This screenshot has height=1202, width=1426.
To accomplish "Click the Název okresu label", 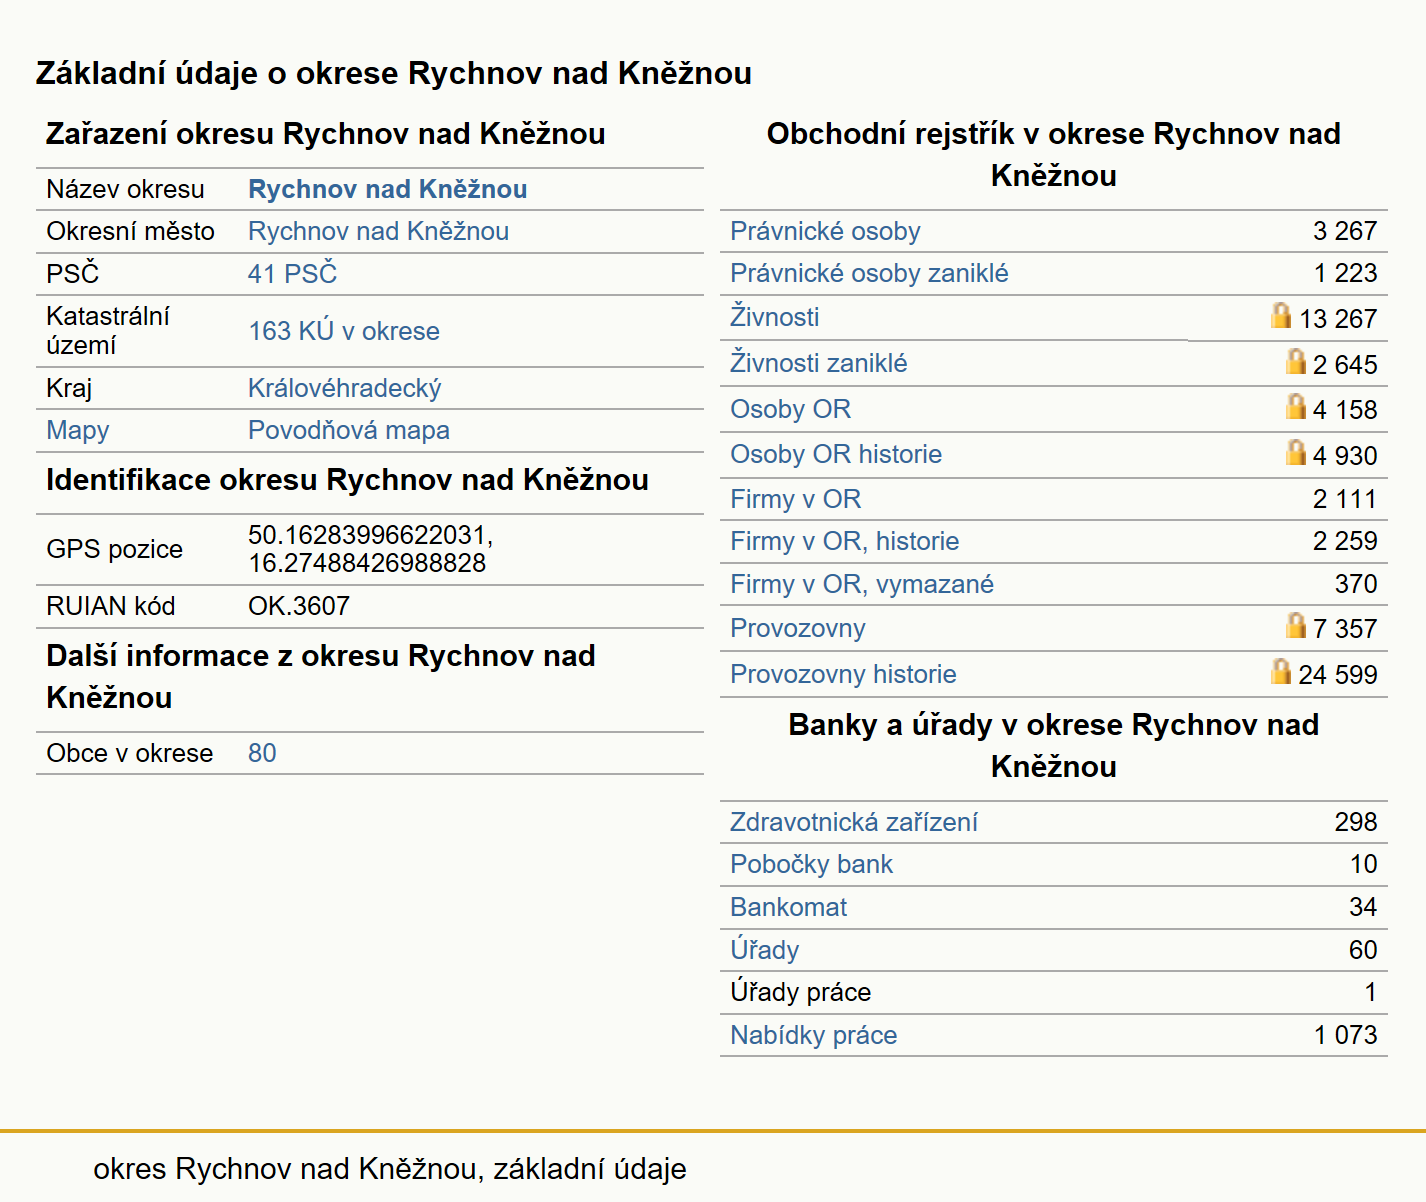I will 125,189.
